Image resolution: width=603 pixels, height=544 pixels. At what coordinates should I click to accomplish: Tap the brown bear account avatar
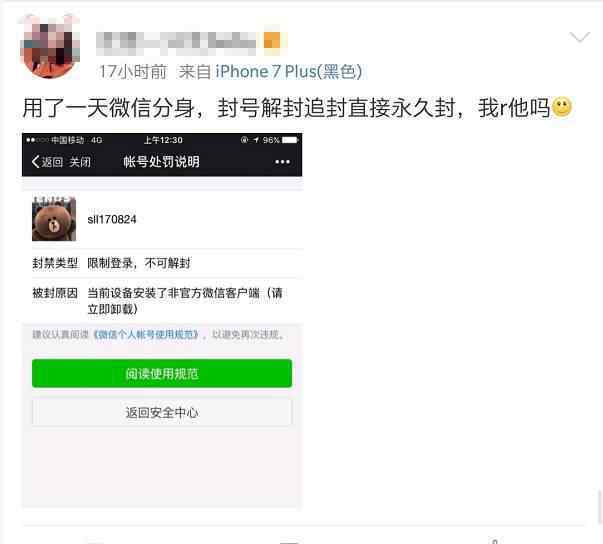(54, 219)
